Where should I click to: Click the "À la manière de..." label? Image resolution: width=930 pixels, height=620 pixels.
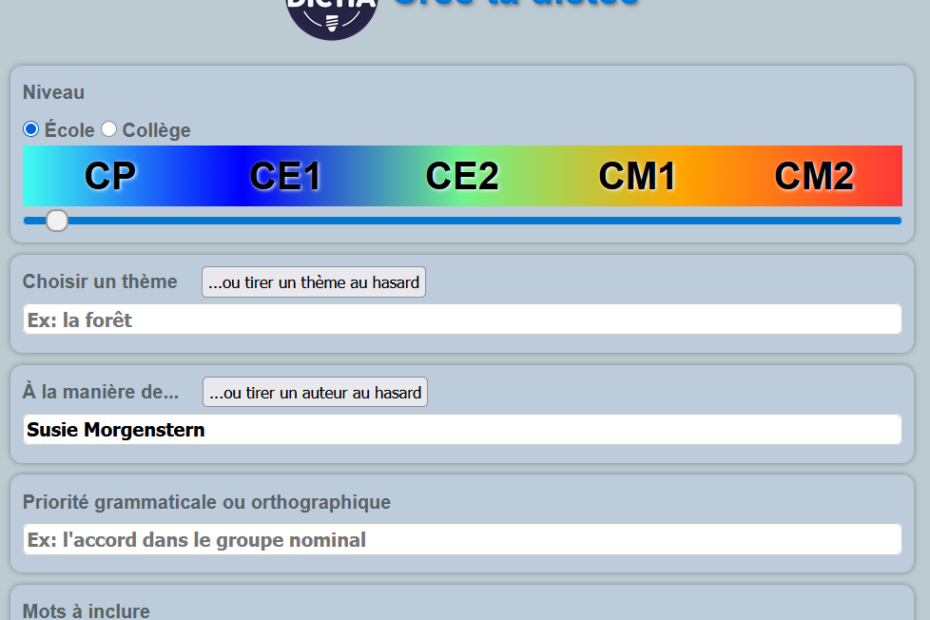[x=101, y=392]
